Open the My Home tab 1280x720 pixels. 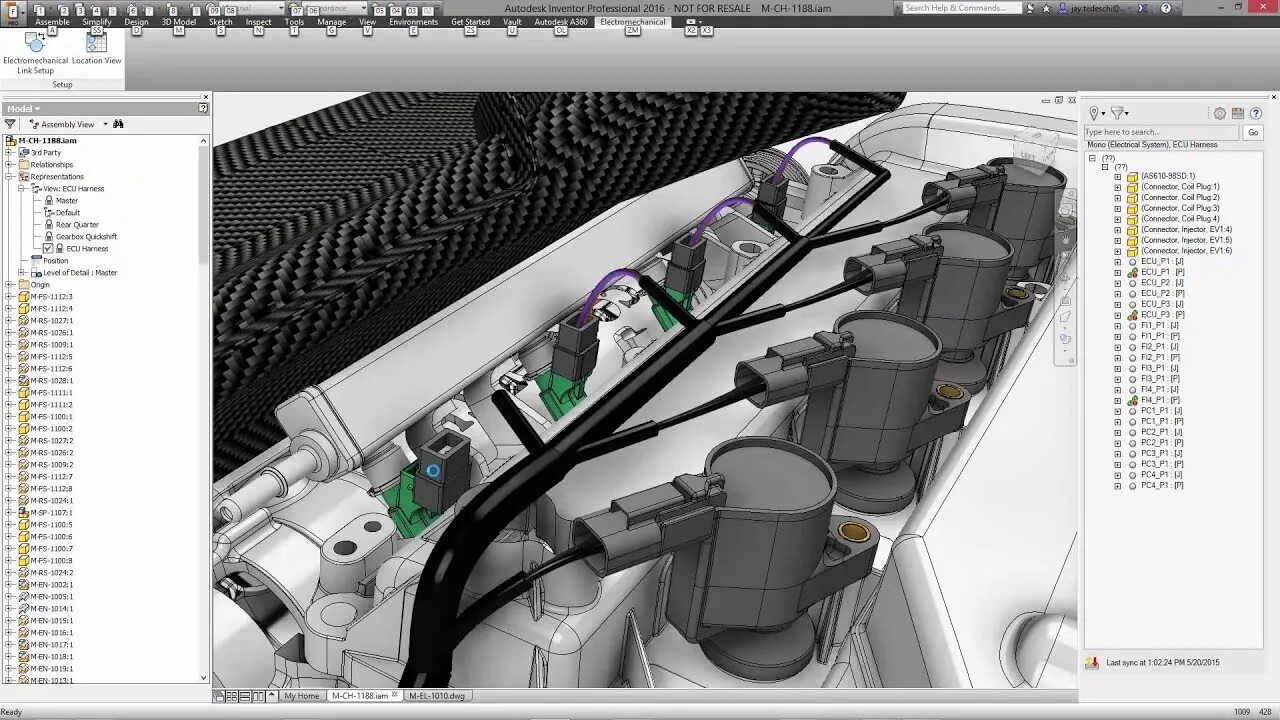tap(302, 695)
